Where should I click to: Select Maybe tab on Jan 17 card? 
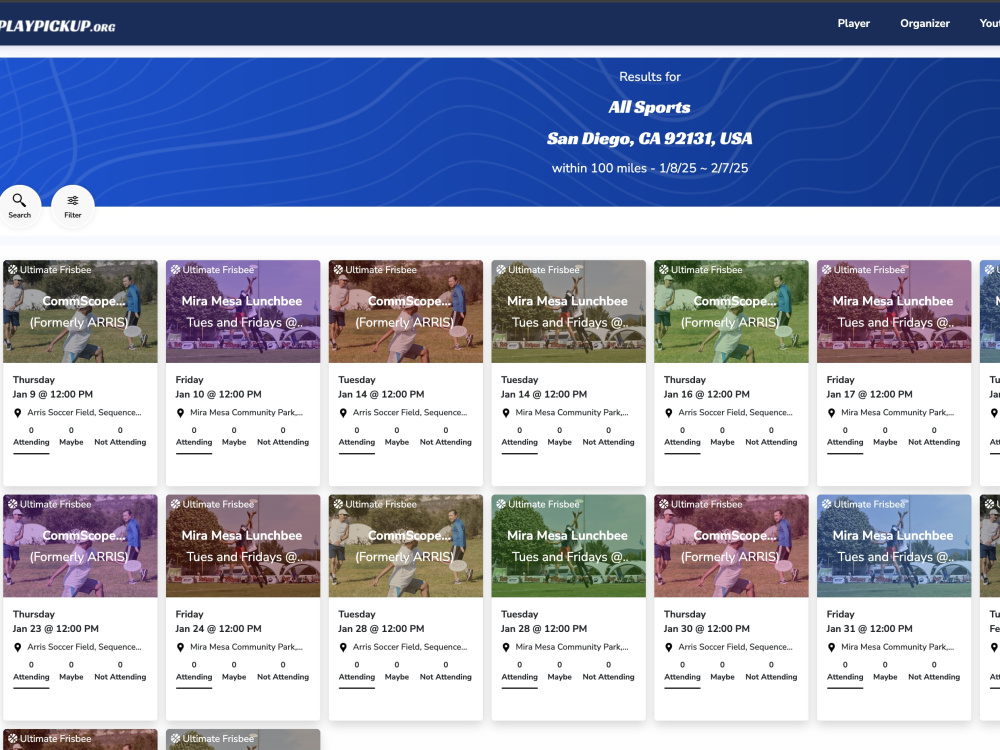(x=885, y=437)
